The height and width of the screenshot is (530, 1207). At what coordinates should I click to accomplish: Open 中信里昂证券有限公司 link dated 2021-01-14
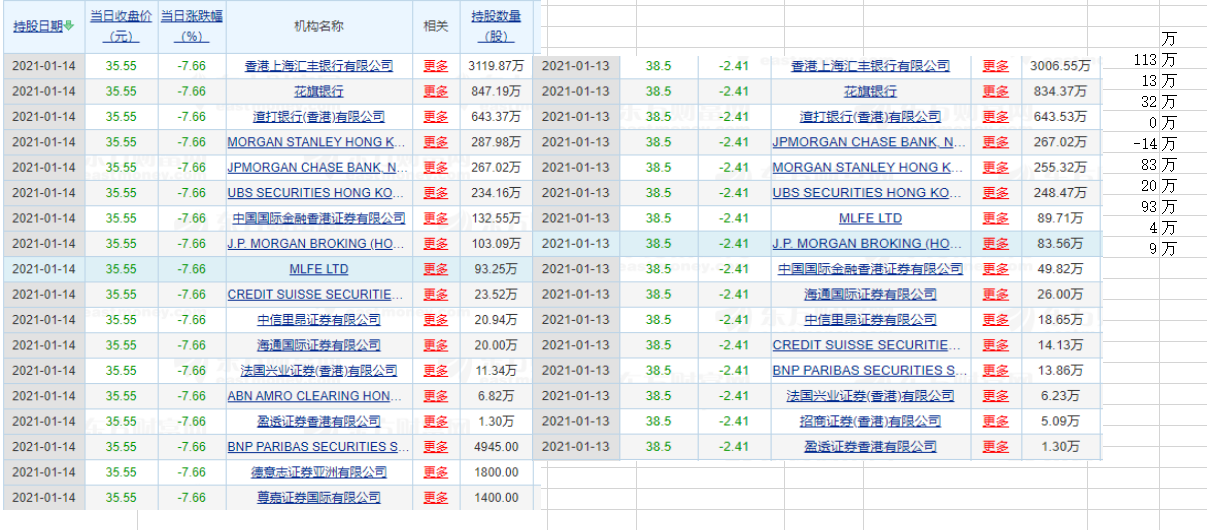319,320
